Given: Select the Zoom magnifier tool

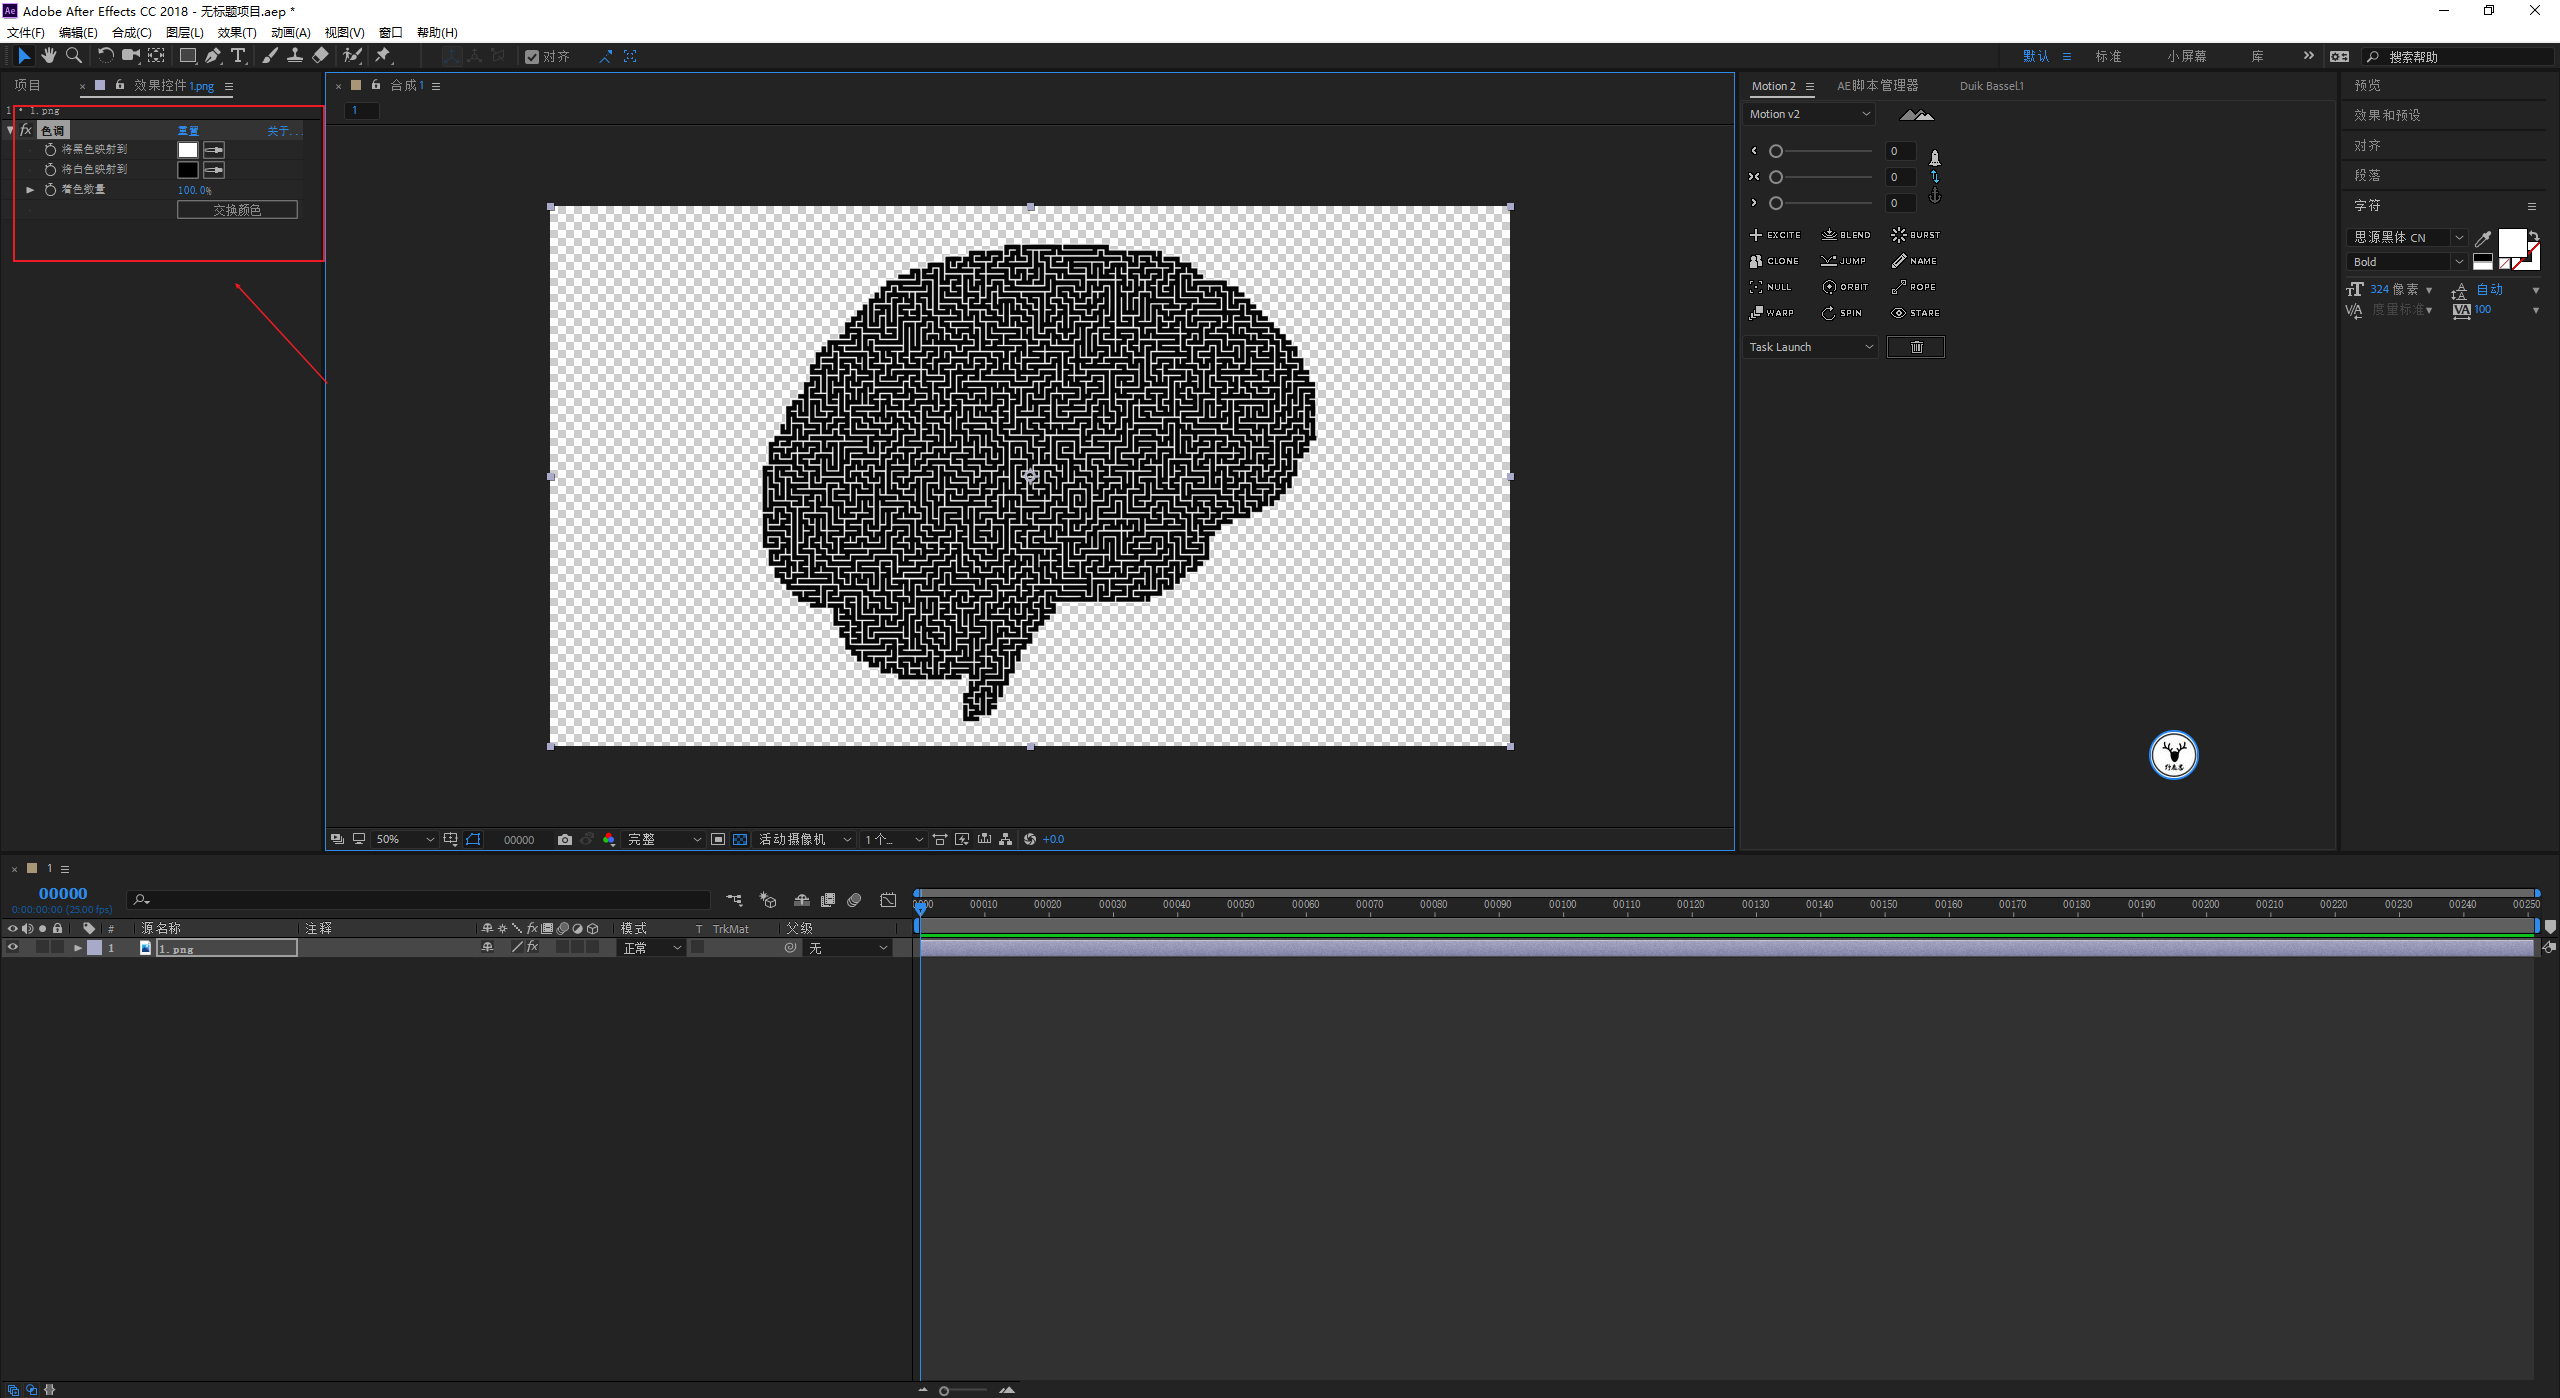Looking at the screenshot, I should pyautogui.click(x=74, y=56).
